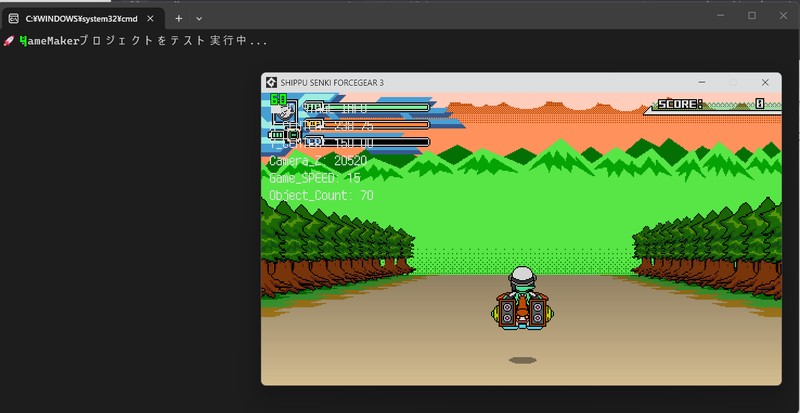Close the cmd terminal tab
This screenshot has width=800, height=413.
(150, 19)
